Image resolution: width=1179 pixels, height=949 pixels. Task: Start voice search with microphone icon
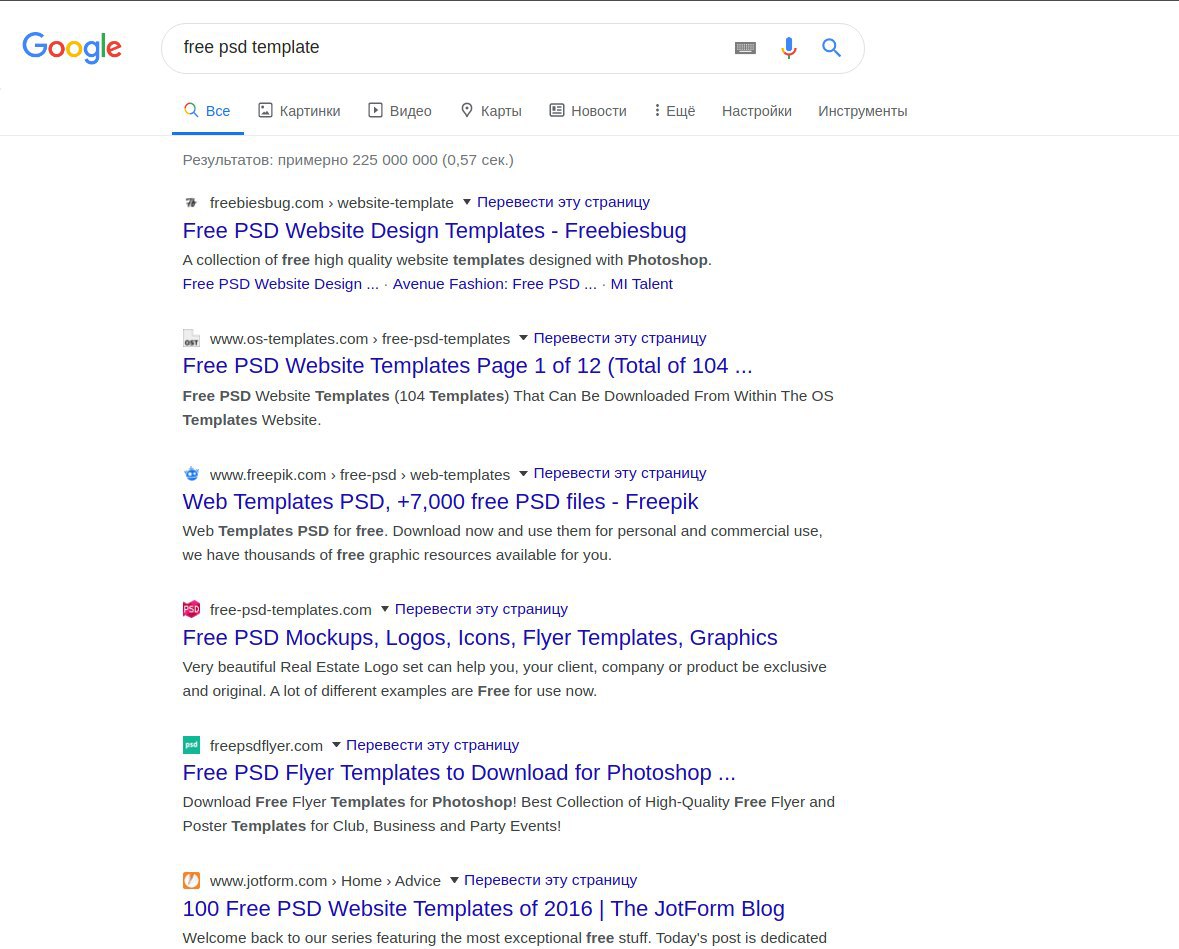point(788,47)
